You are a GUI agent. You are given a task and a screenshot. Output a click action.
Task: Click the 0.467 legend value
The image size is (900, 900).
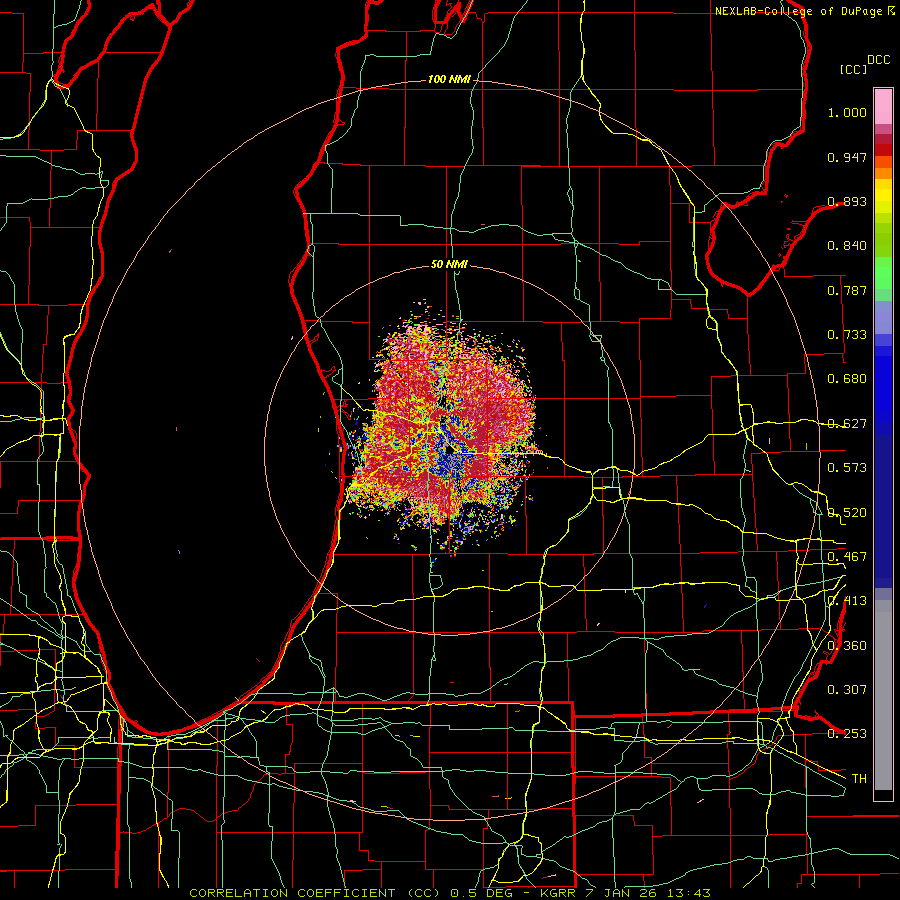pyautogui.click(x=847, y=557)
